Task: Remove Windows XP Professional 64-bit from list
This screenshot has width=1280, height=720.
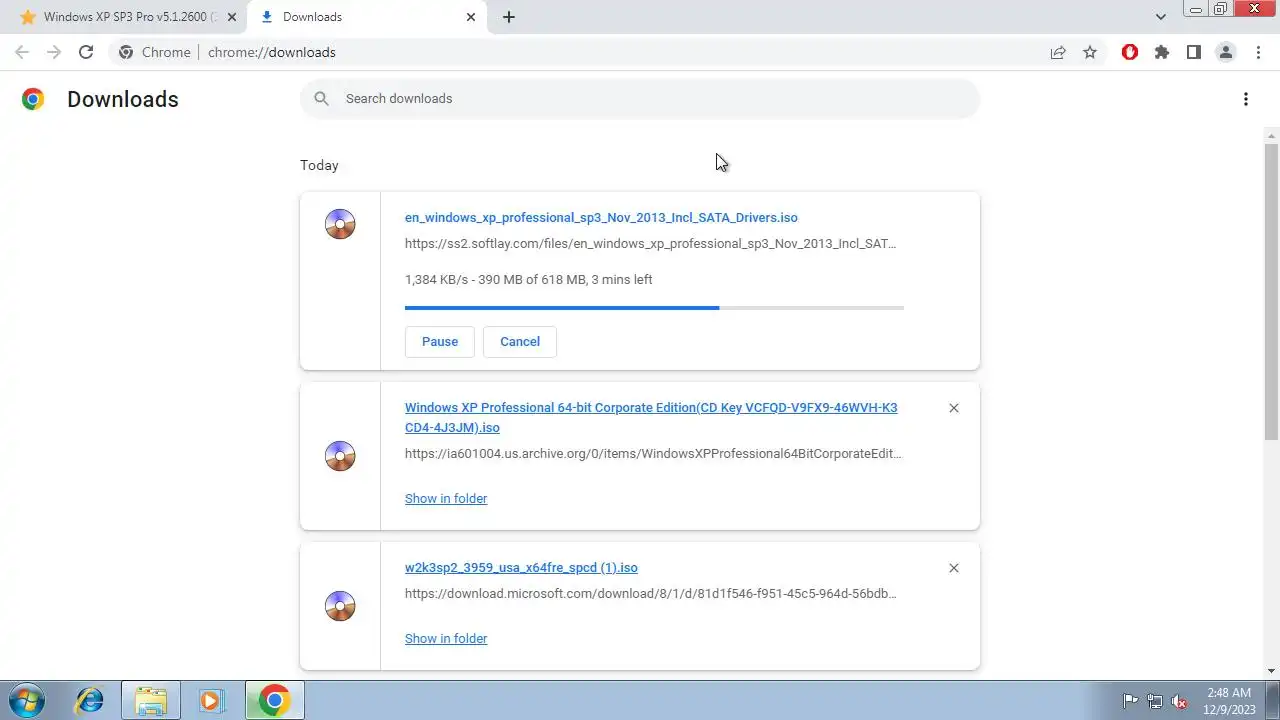Action: (x=954, y=408)
